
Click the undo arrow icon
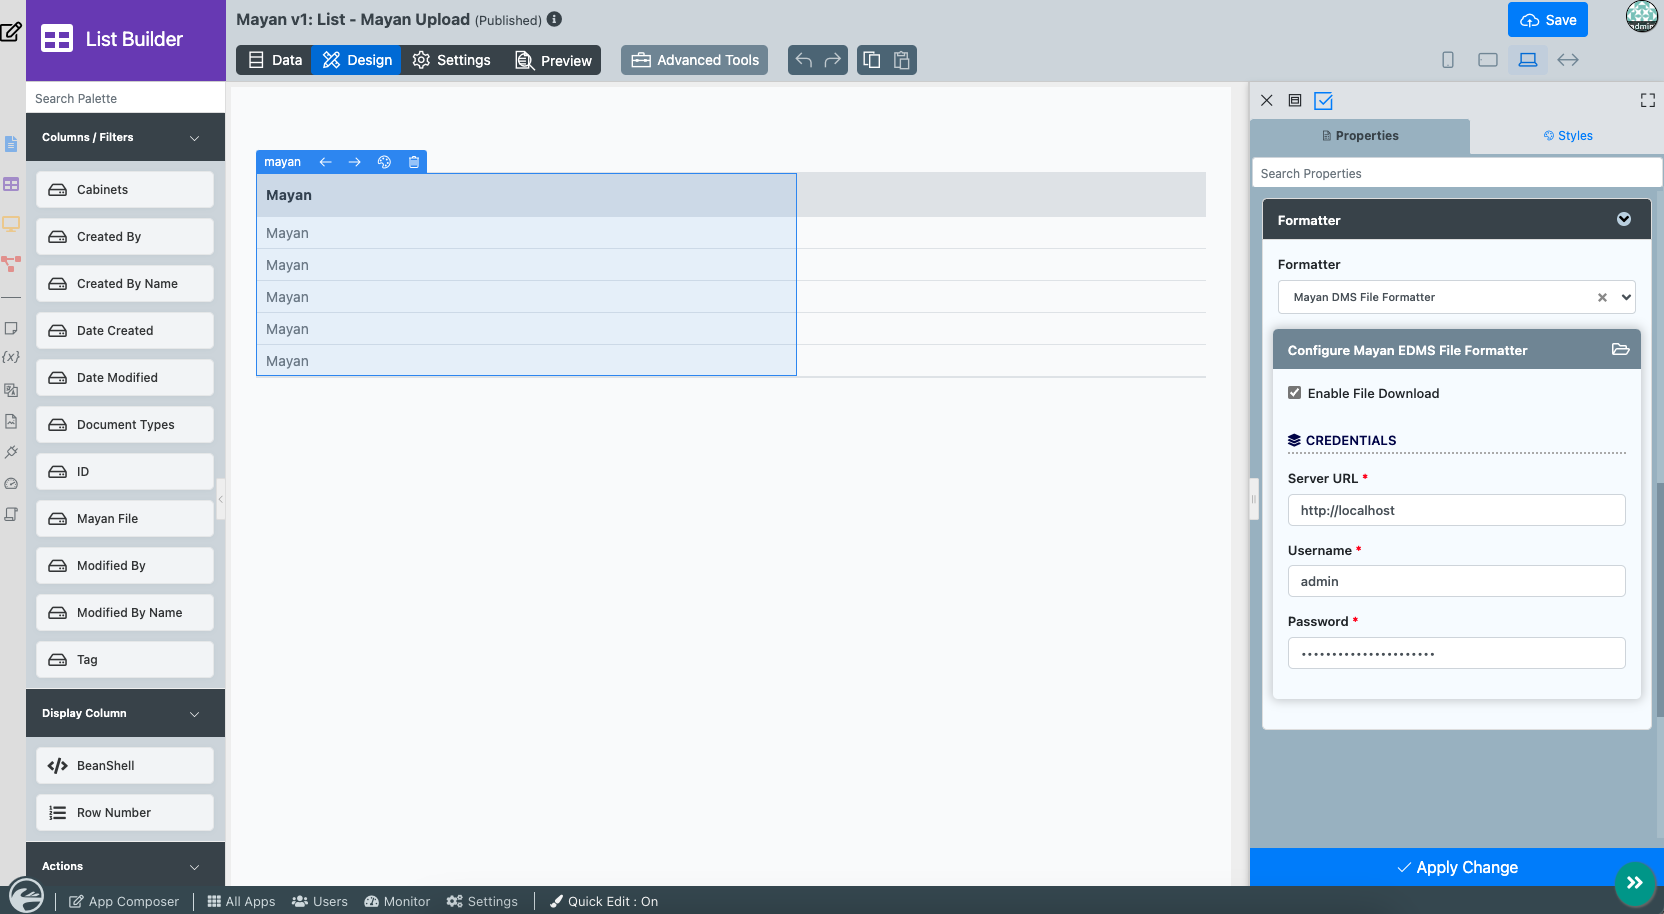(803, 60)
